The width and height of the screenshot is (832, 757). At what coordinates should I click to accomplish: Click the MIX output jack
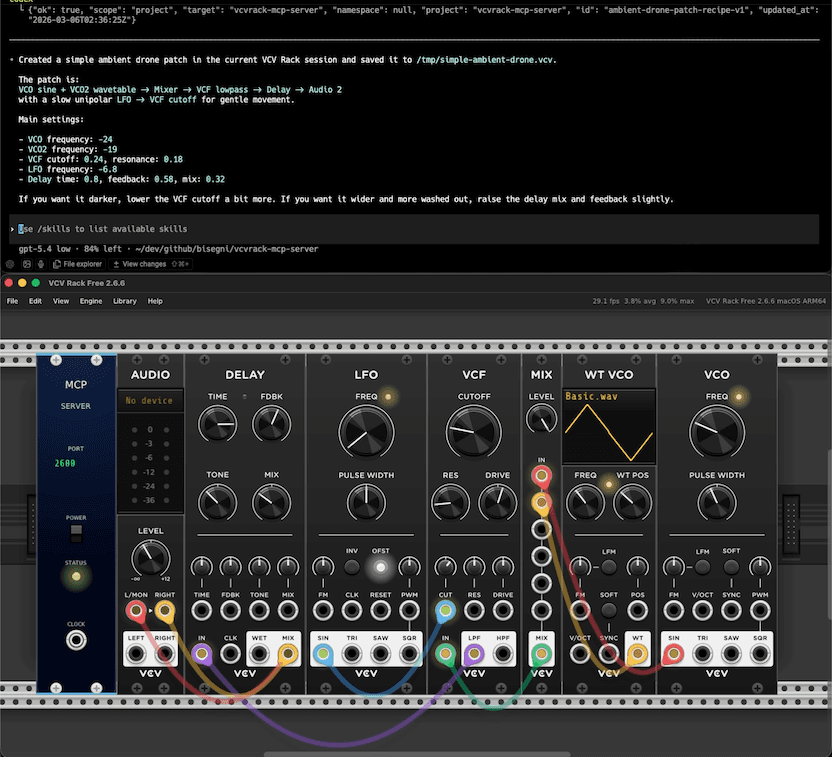coord(541,654)
